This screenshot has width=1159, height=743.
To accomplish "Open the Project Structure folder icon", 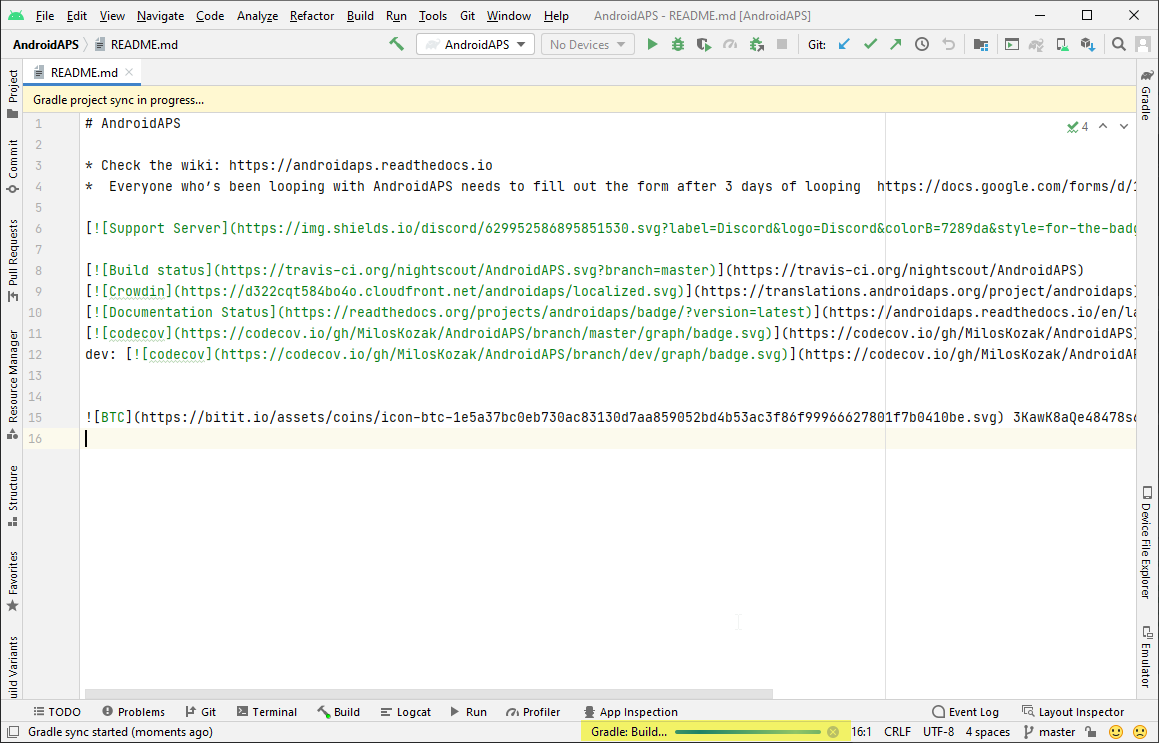I will (981, 44).
